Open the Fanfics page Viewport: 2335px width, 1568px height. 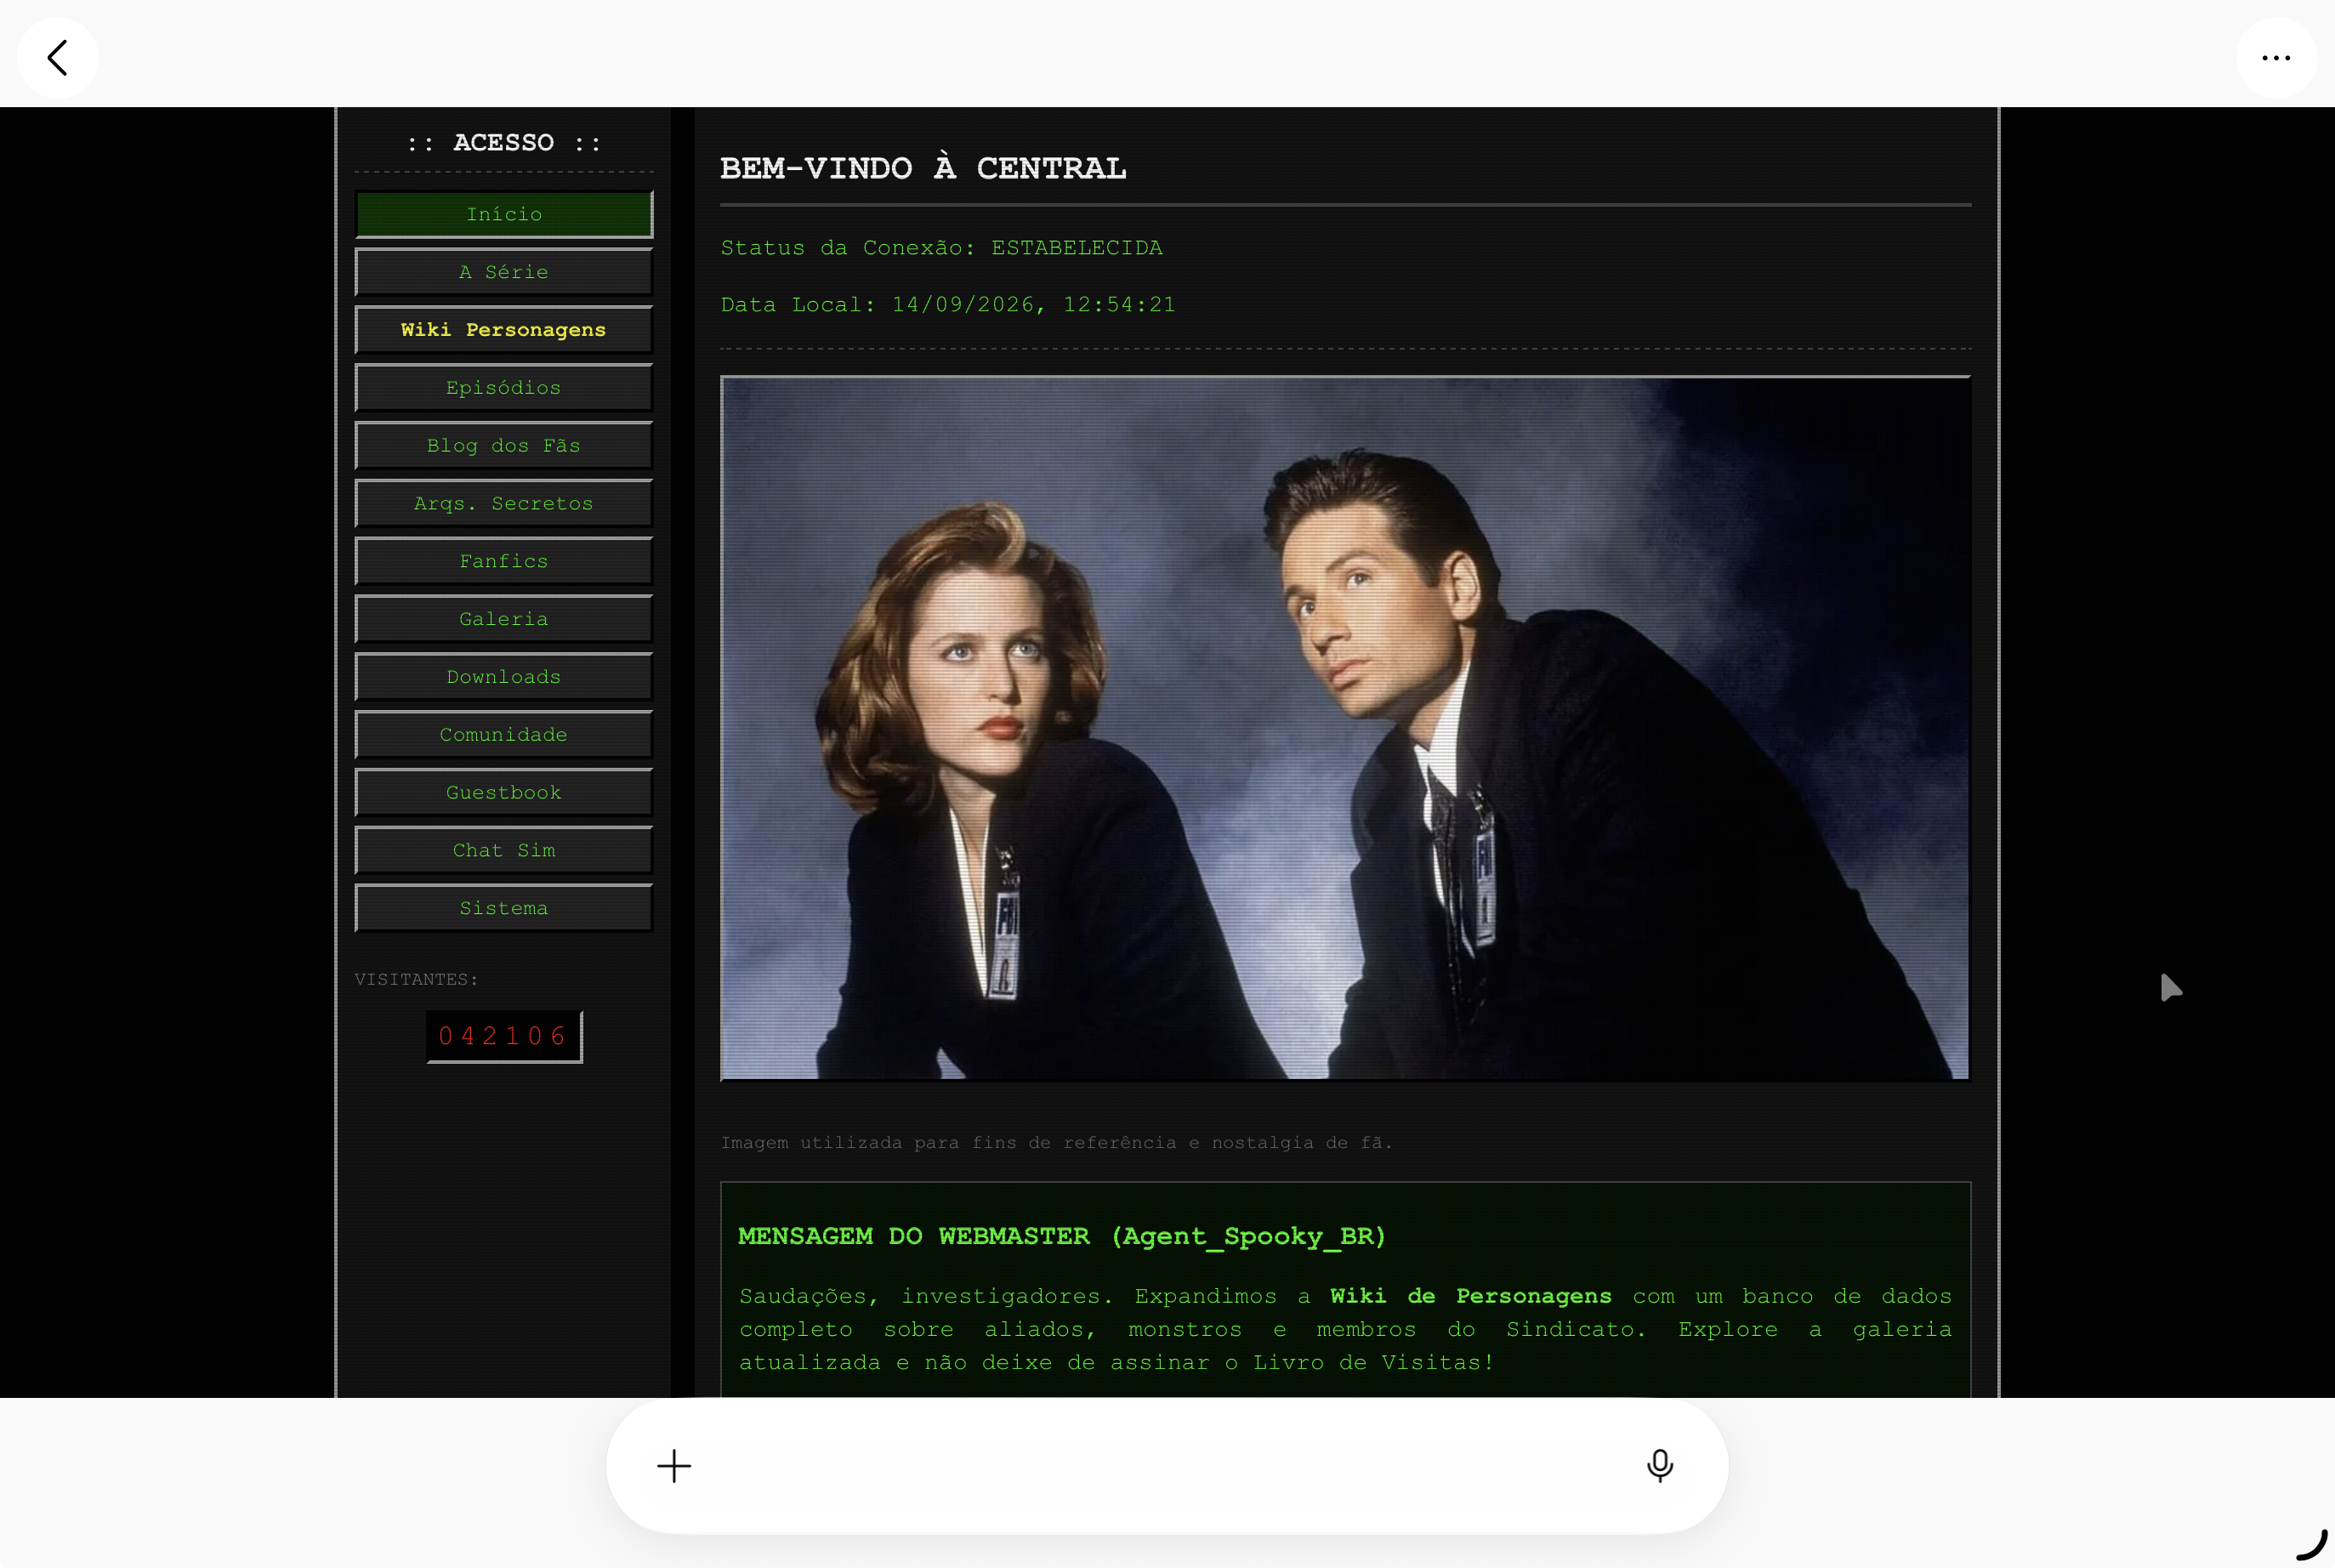504,561
